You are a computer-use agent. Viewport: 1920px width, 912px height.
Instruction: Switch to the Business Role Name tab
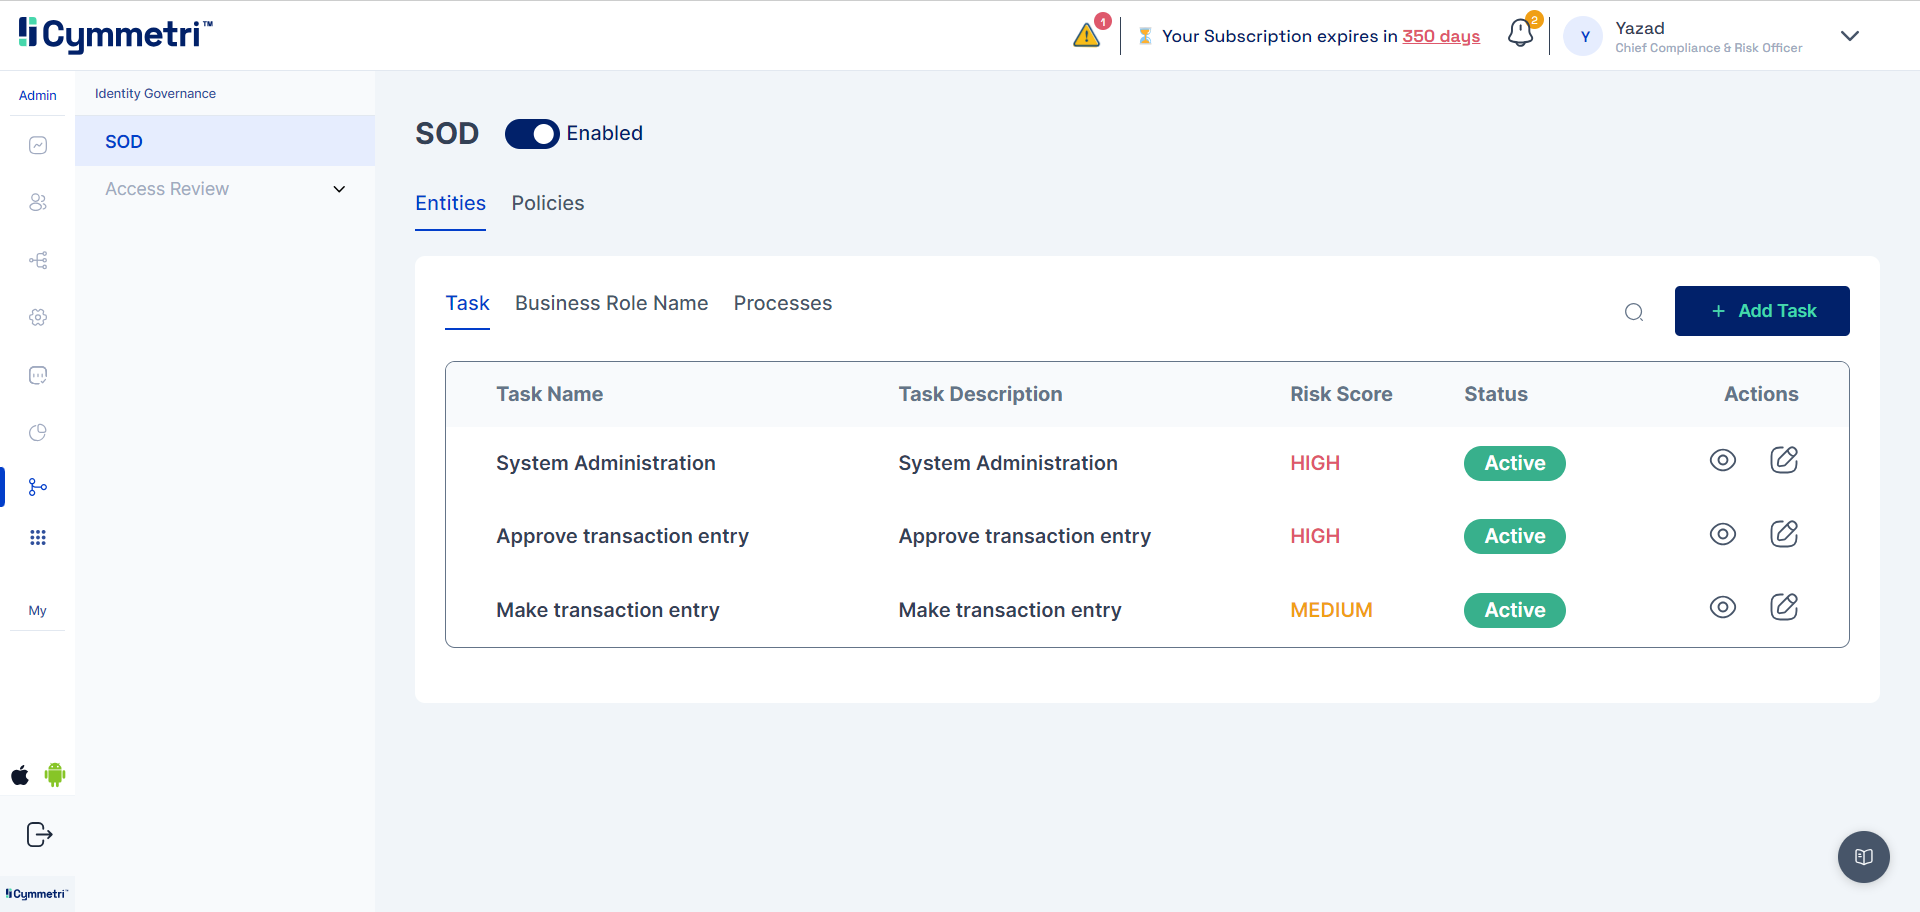coord(611,303)
